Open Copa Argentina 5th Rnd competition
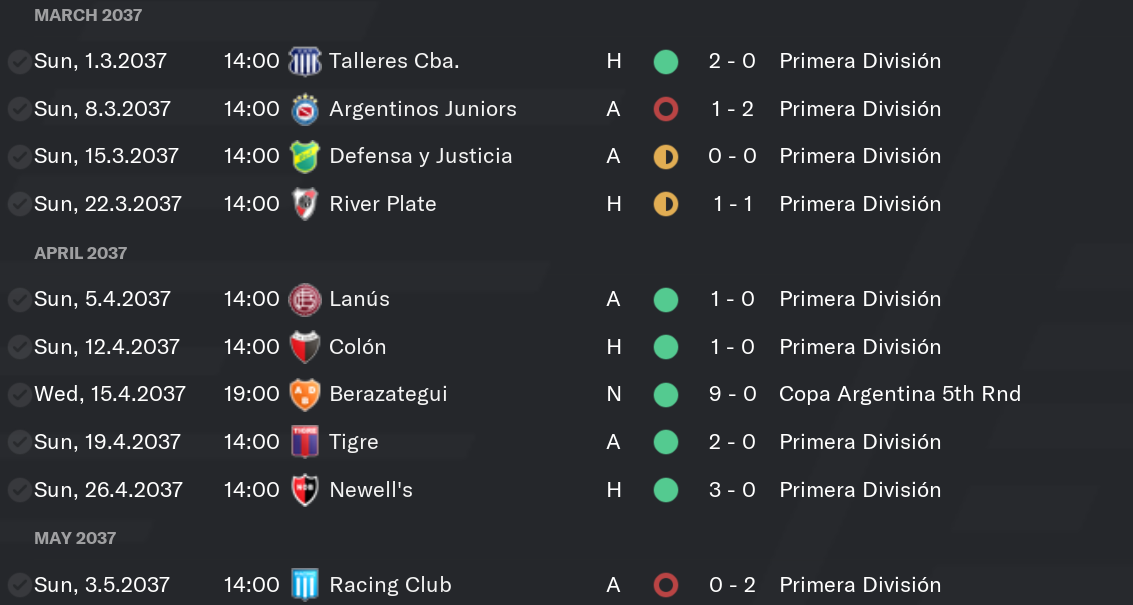Image resolution: width=1133 pixels, height=605 pixels. 900,394
